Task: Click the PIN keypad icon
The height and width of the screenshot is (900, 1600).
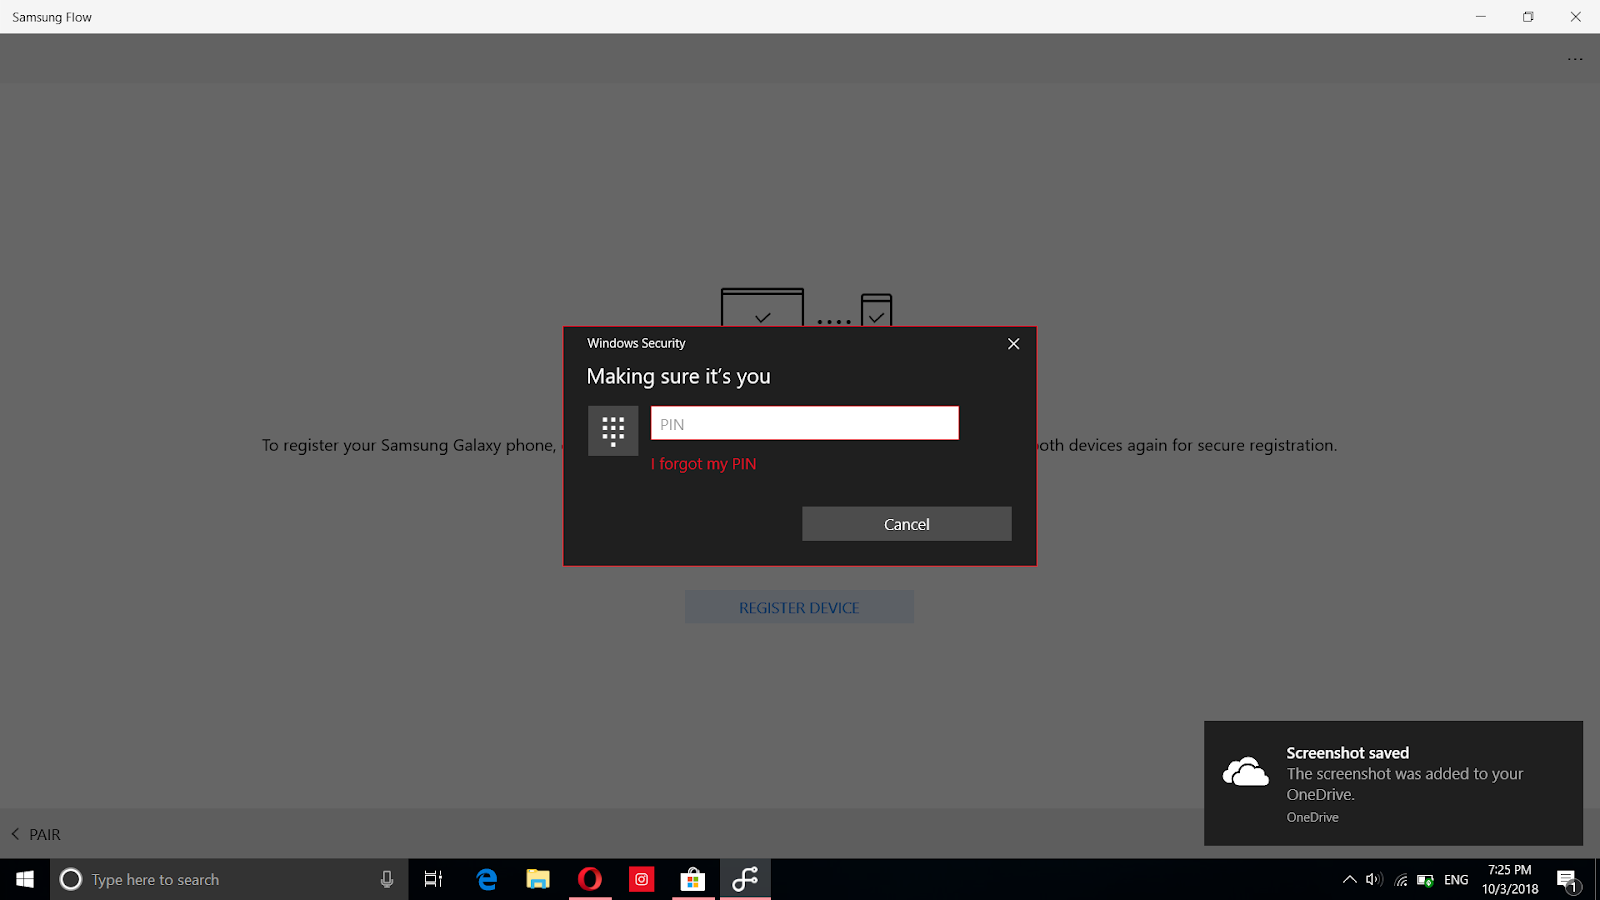Action: [x=613, y=431]
